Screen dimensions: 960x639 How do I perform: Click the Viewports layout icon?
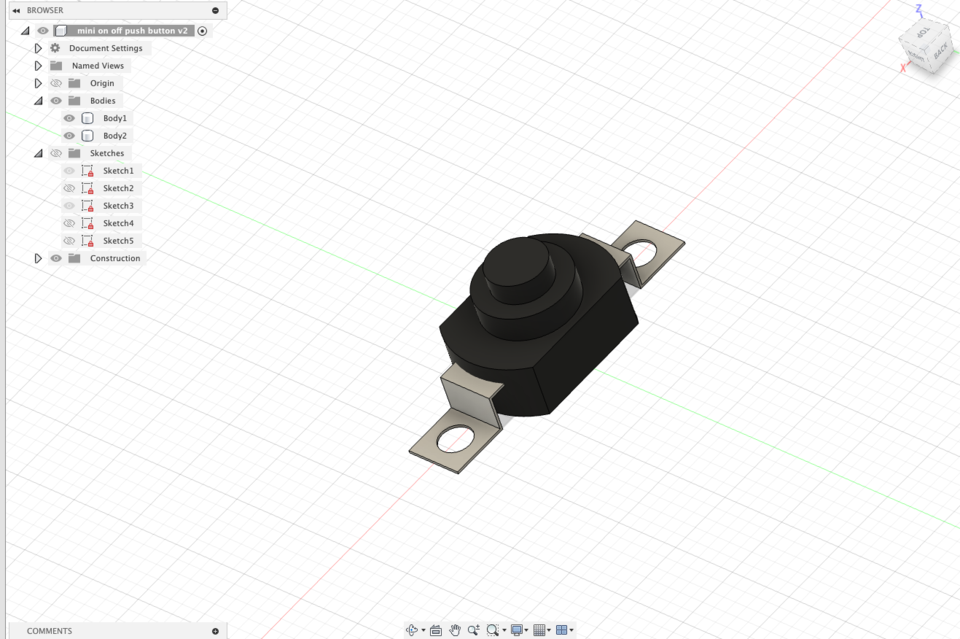coord(563,630)
